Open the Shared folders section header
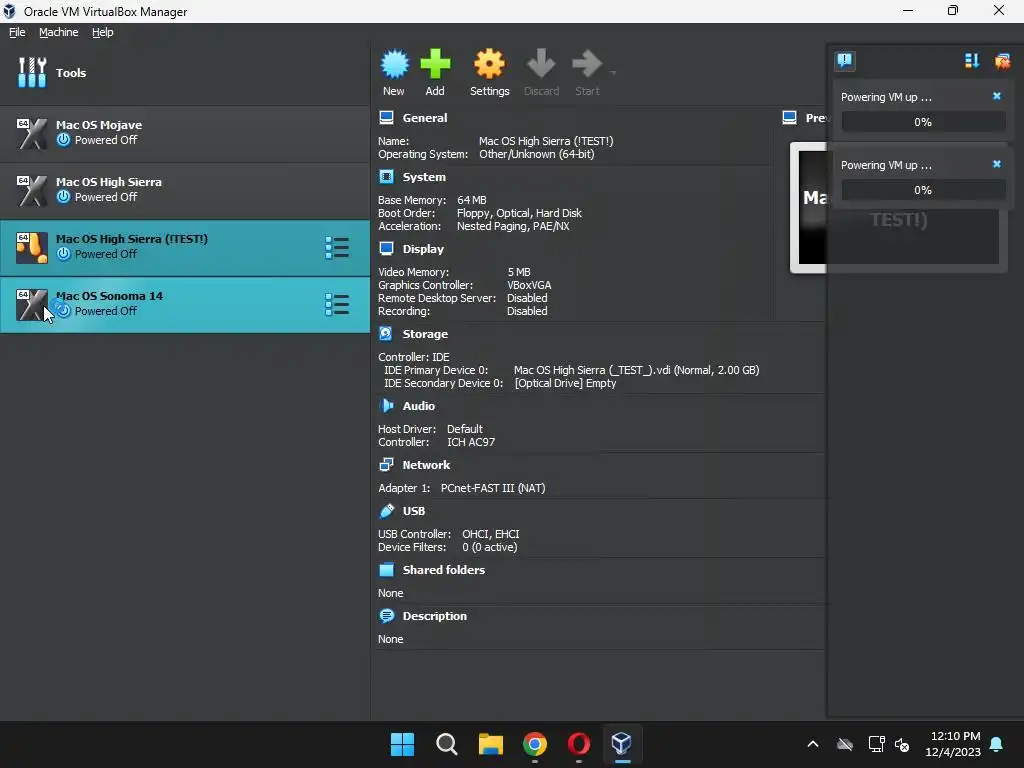 (x=443, y=569)
